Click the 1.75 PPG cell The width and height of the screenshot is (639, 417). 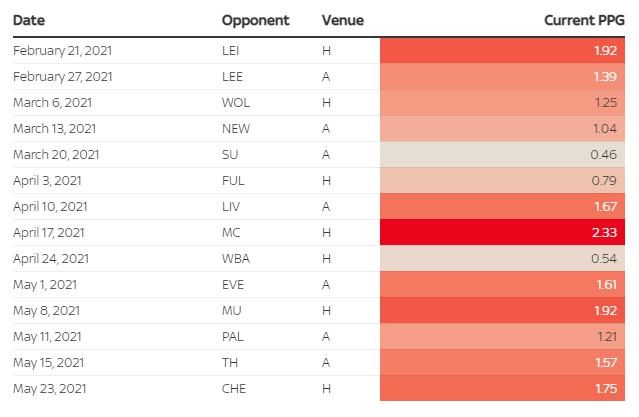[503, 388]
